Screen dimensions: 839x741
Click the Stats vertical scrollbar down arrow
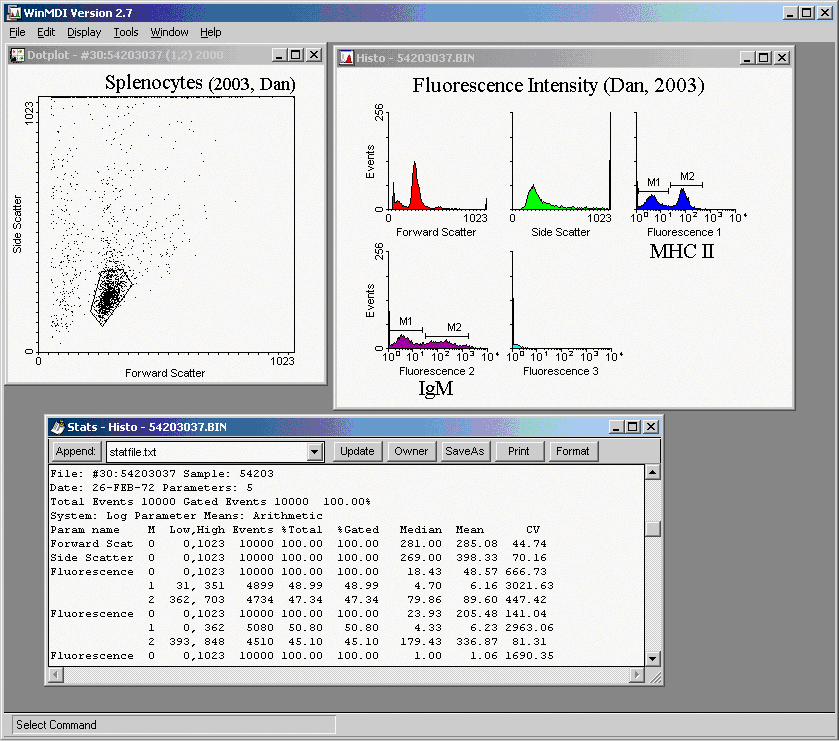653,658
